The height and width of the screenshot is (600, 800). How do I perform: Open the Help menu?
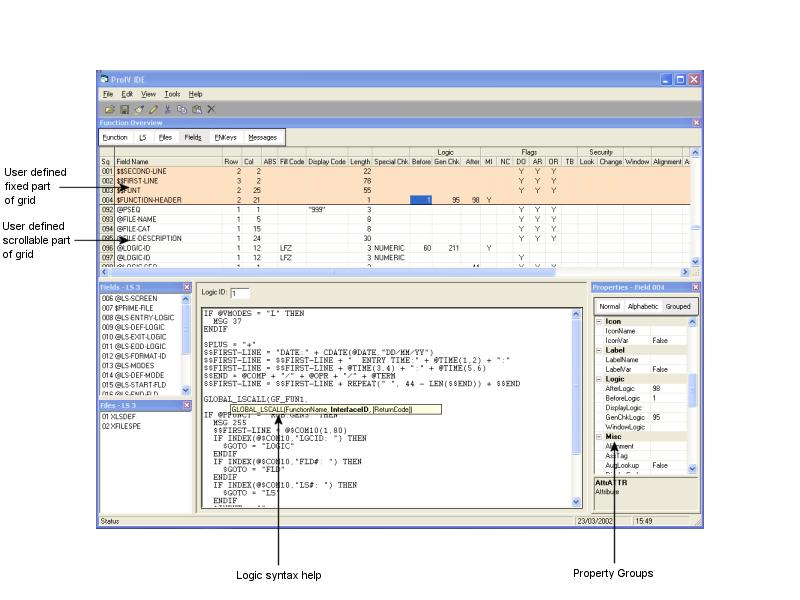(x=195, y=94)
